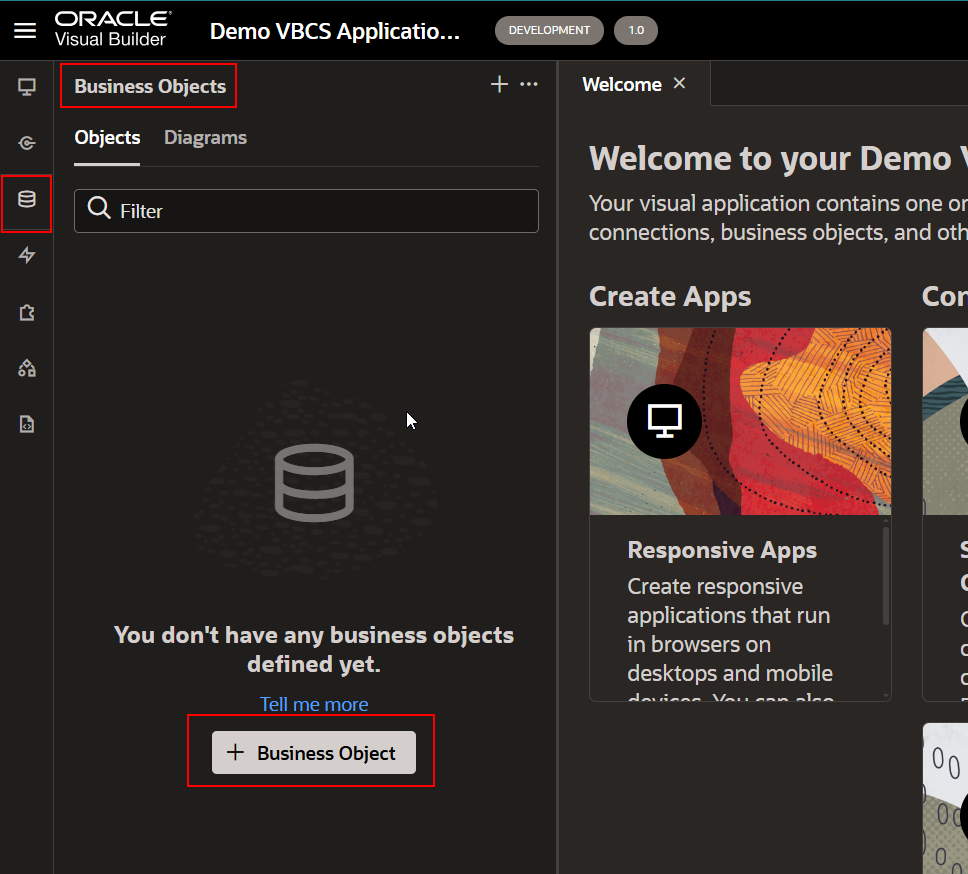Switch to the Diagrams tab

pos(206,138)
